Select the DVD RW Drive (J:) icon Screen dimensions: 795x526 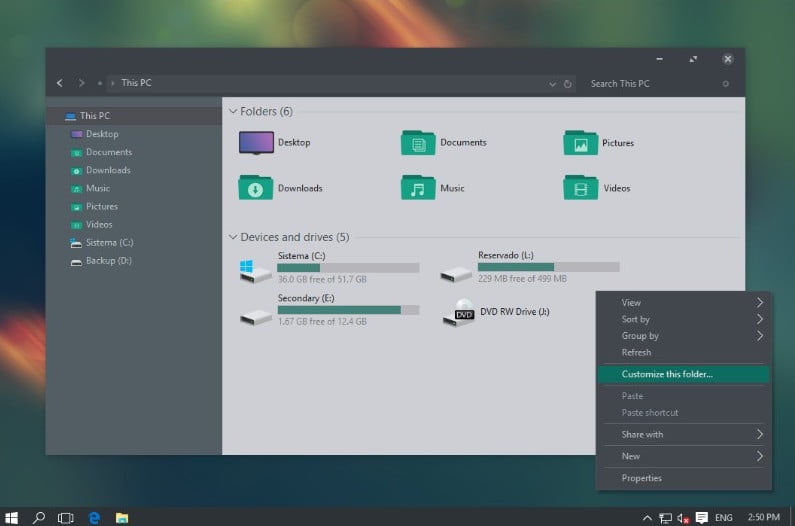point(458,313)
